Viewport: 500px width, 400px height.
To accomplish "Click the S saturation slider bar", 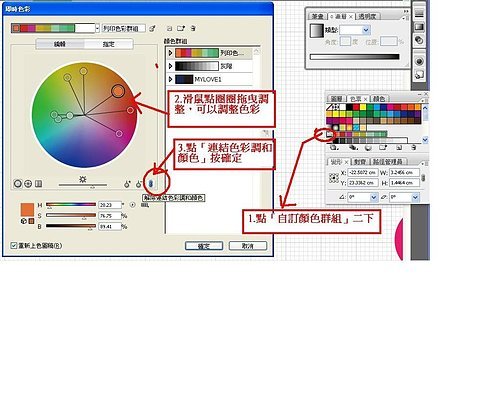I will (71, 215).
